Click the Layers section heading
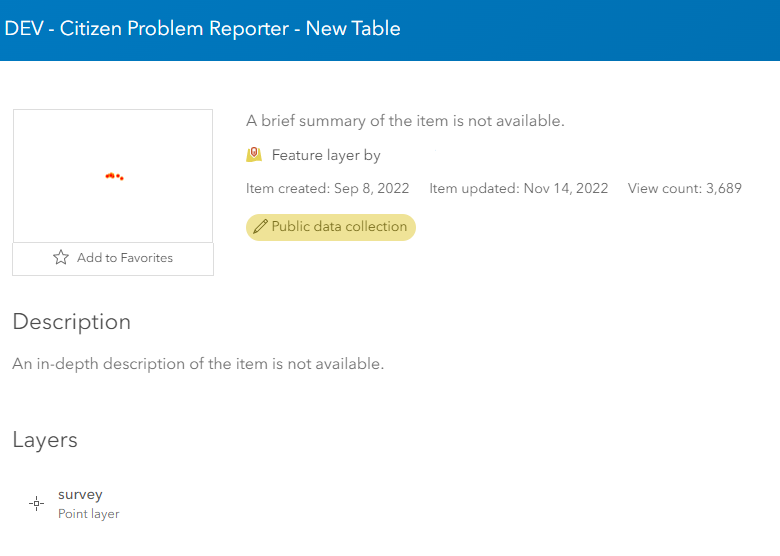This screenshot has height=556, width=780. click(x=45, y=440)
